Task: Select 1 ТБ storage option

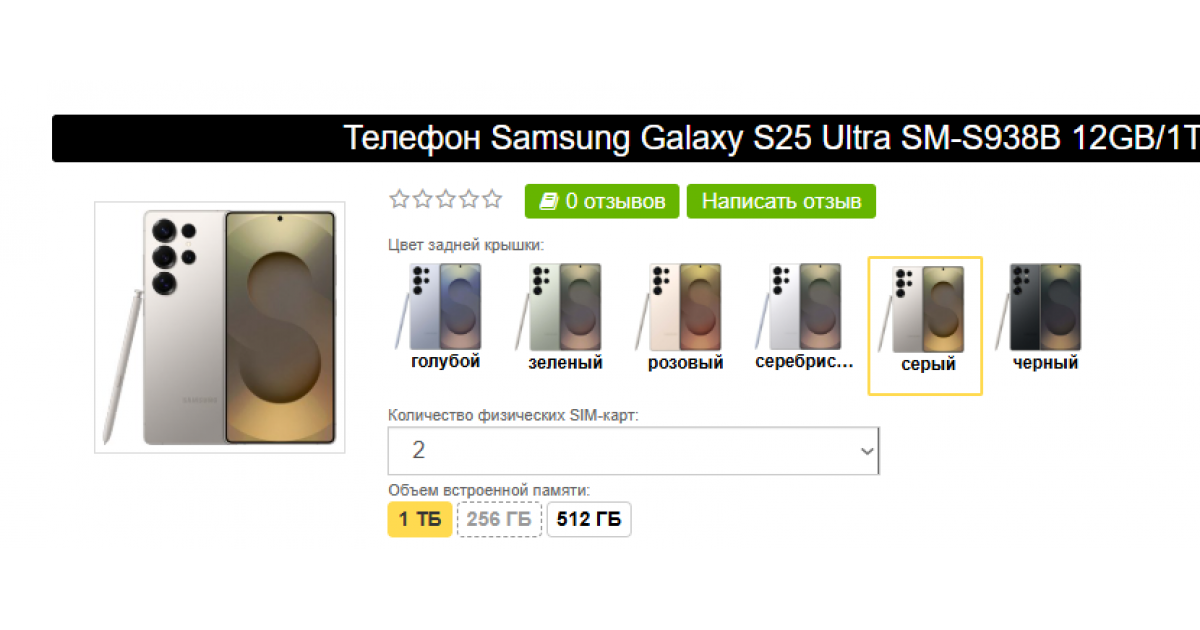Action: coord(420,519)
